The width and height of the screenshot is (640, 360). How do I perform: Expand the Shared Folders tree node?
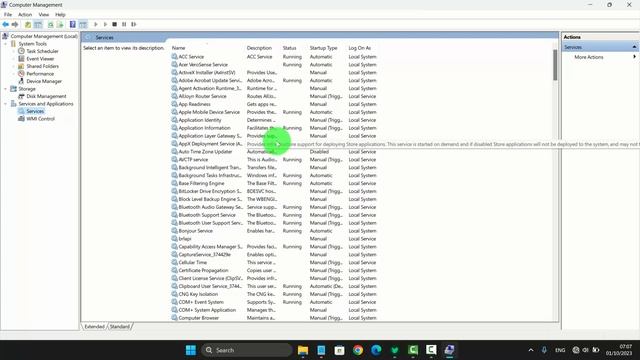tap(13, 66)
